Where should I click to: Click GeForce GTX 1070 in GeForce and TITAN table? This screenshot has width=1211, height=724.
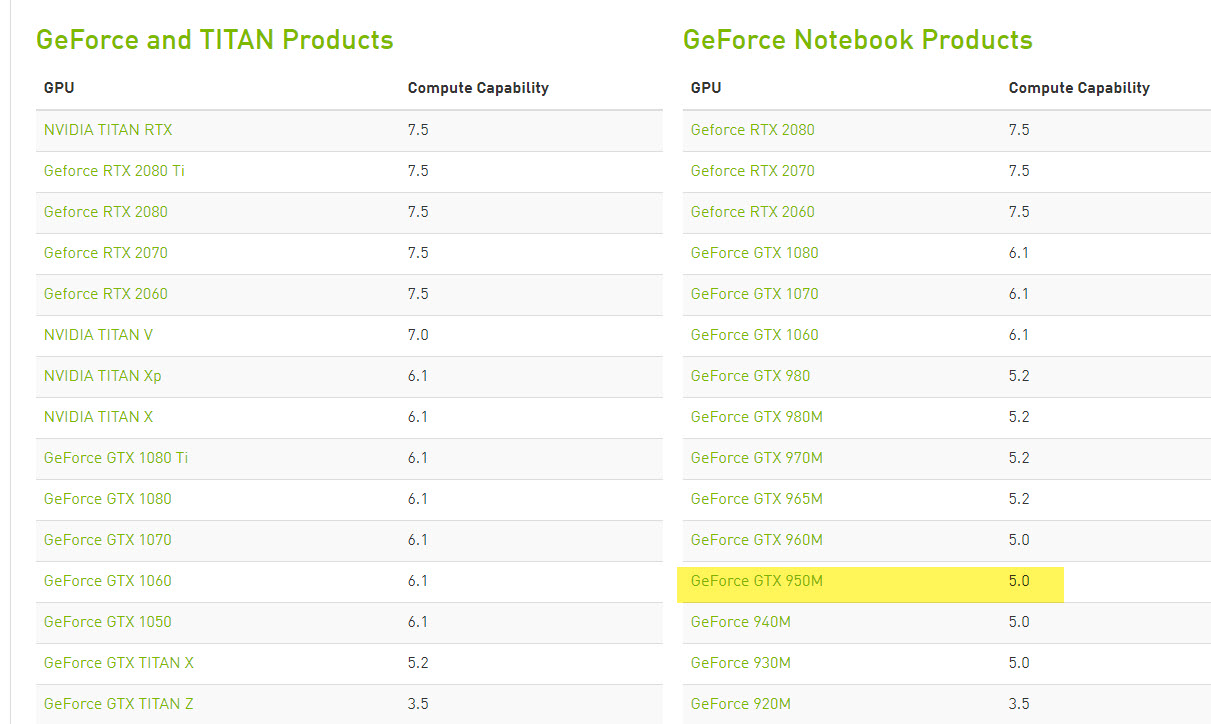point(108,540)
